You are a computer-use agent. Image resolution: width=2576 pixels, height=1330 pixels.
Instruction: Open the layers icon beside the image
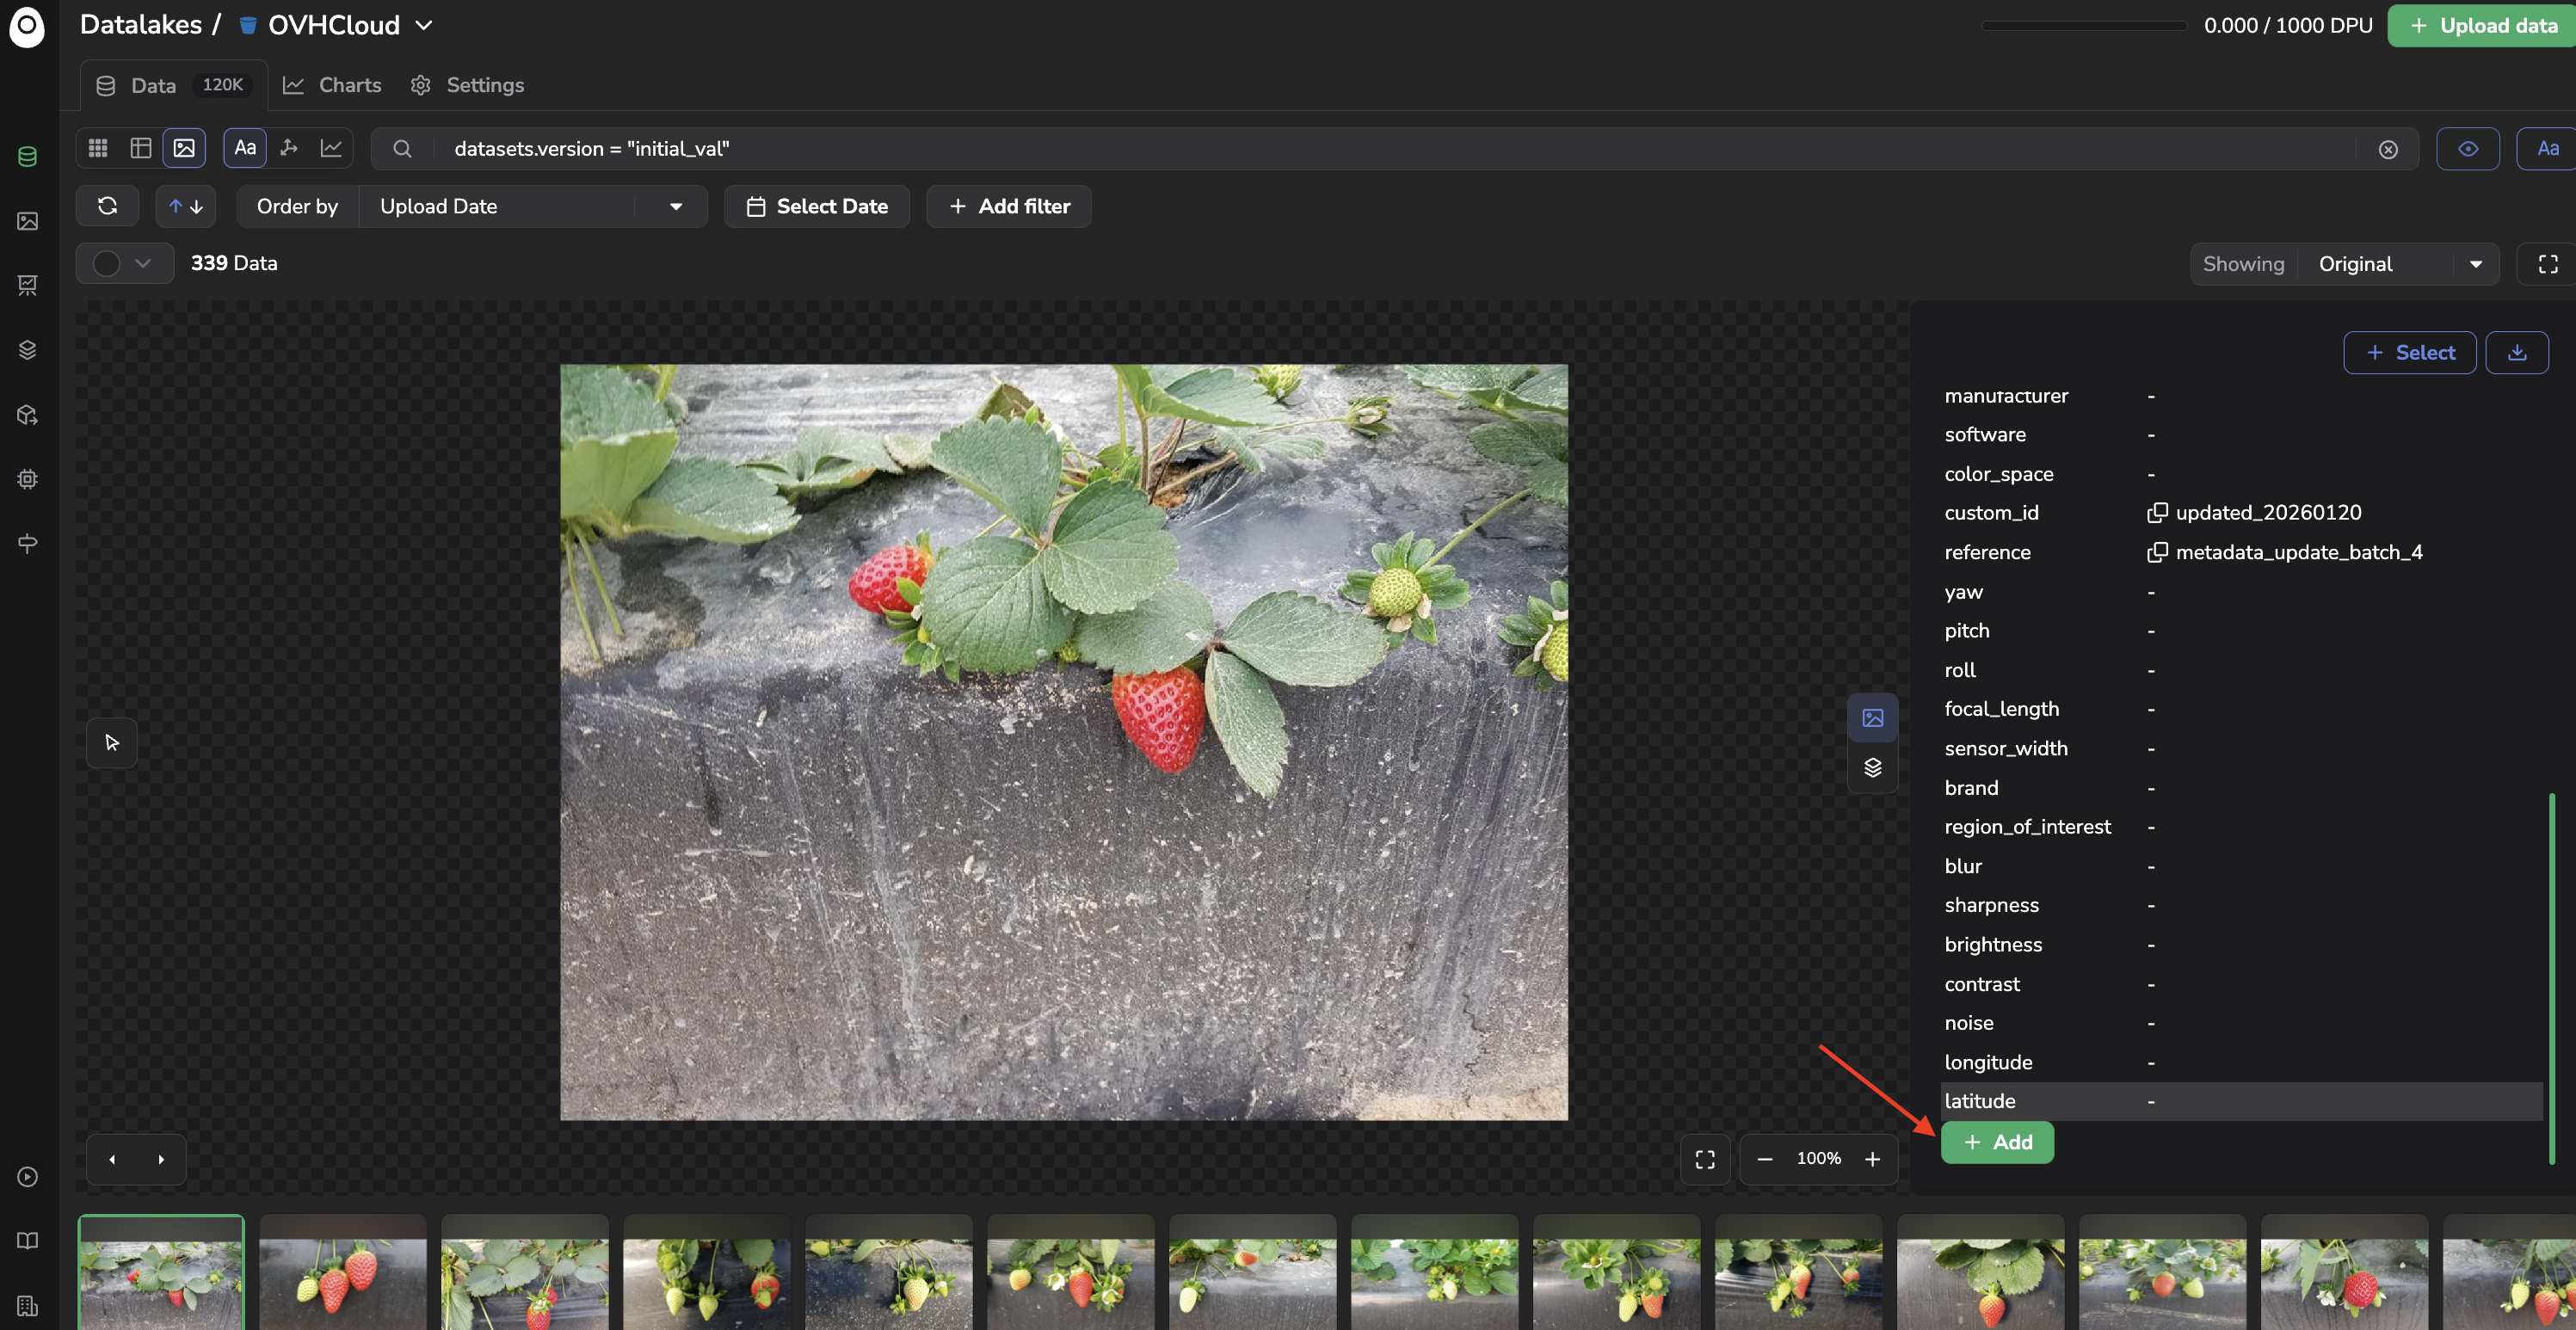(1873, 768)
